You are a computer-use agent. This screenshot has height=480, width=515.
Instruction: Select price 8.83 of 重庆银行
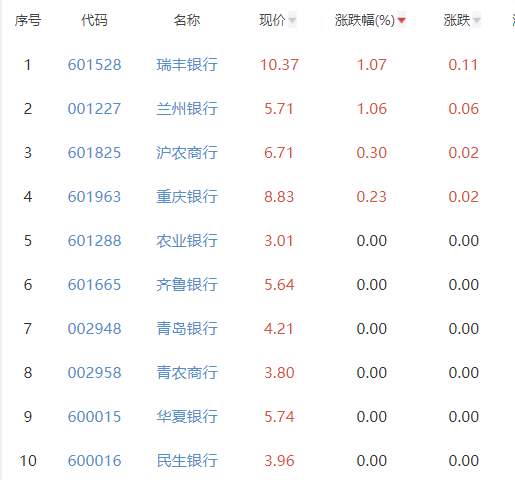(x=279, y=197)
